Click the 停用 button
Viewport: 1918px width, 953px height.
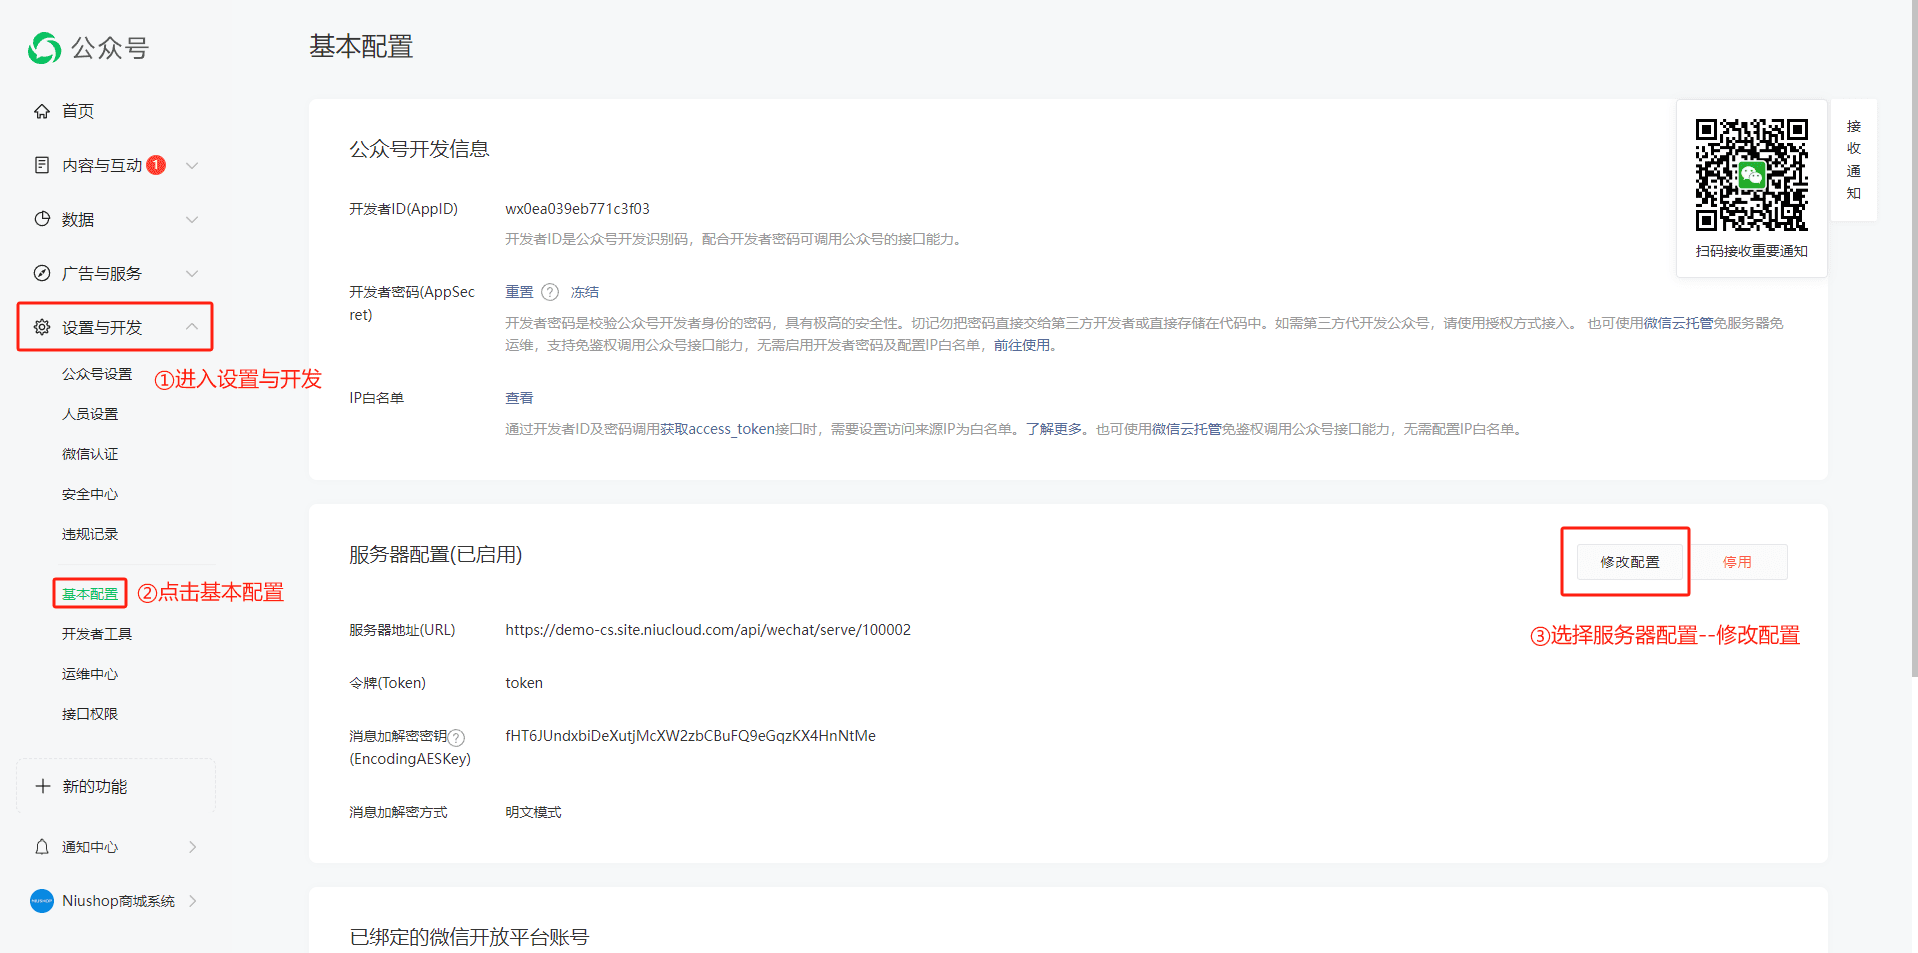[1737, 562]
